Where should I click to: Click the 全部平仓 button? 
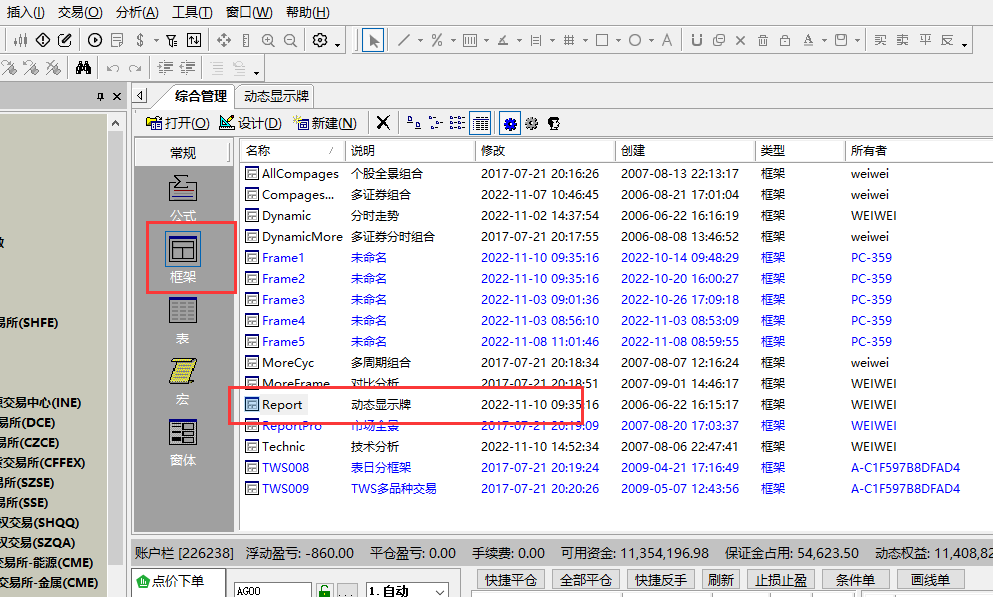tap(586, 580)
